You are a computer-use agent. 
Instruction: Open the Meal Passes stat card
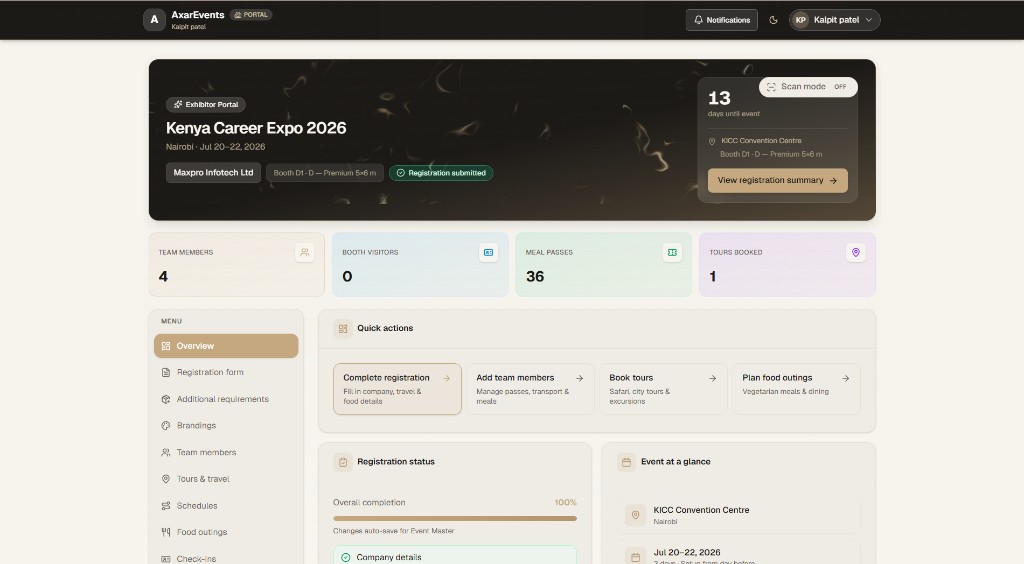click(x=603, y=264)
